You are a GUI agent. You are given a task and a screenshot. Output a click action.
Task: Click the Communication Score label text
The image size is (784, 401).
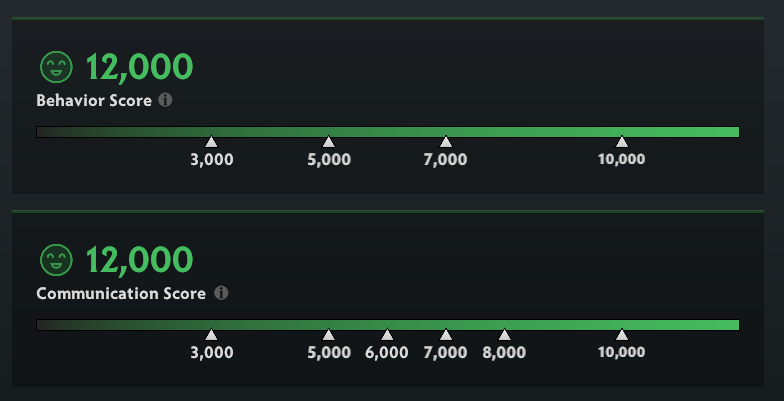[121, 294]
